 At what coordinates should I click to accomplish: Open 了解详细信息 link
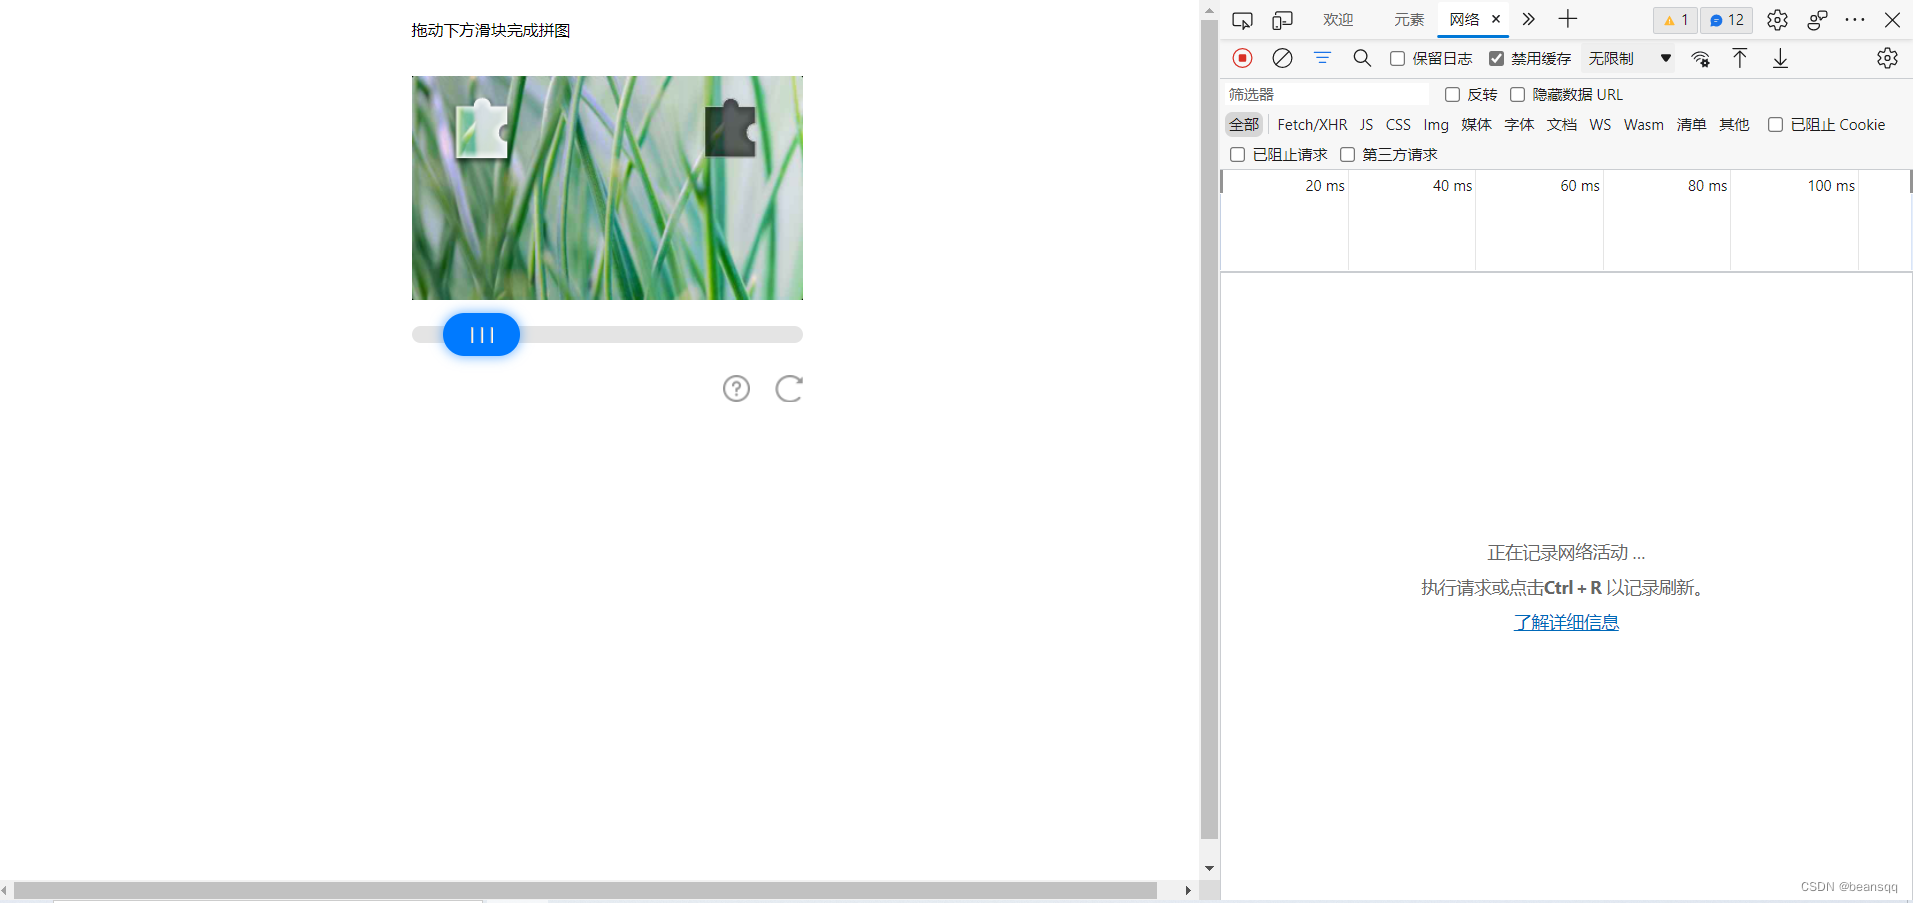point(1566,622)
